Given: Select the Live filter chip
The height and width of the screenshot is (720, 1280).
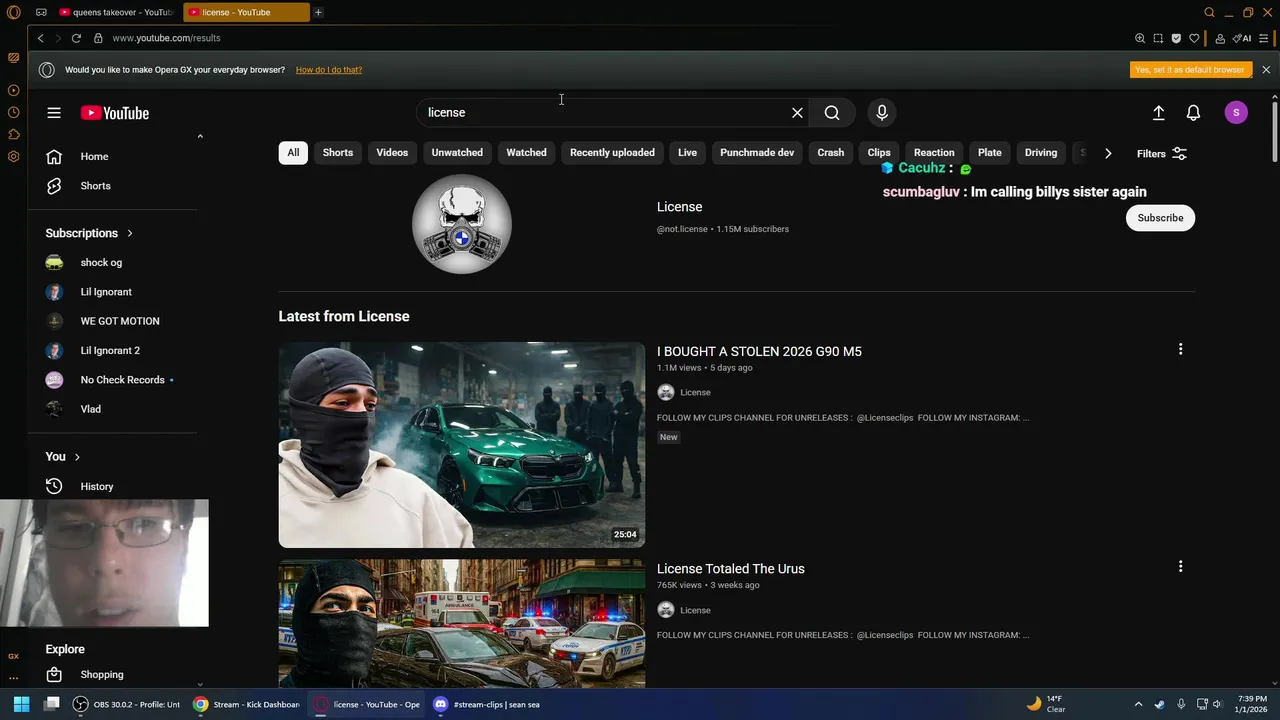Looking at the screenshot, I should click(x=687, y=153).
